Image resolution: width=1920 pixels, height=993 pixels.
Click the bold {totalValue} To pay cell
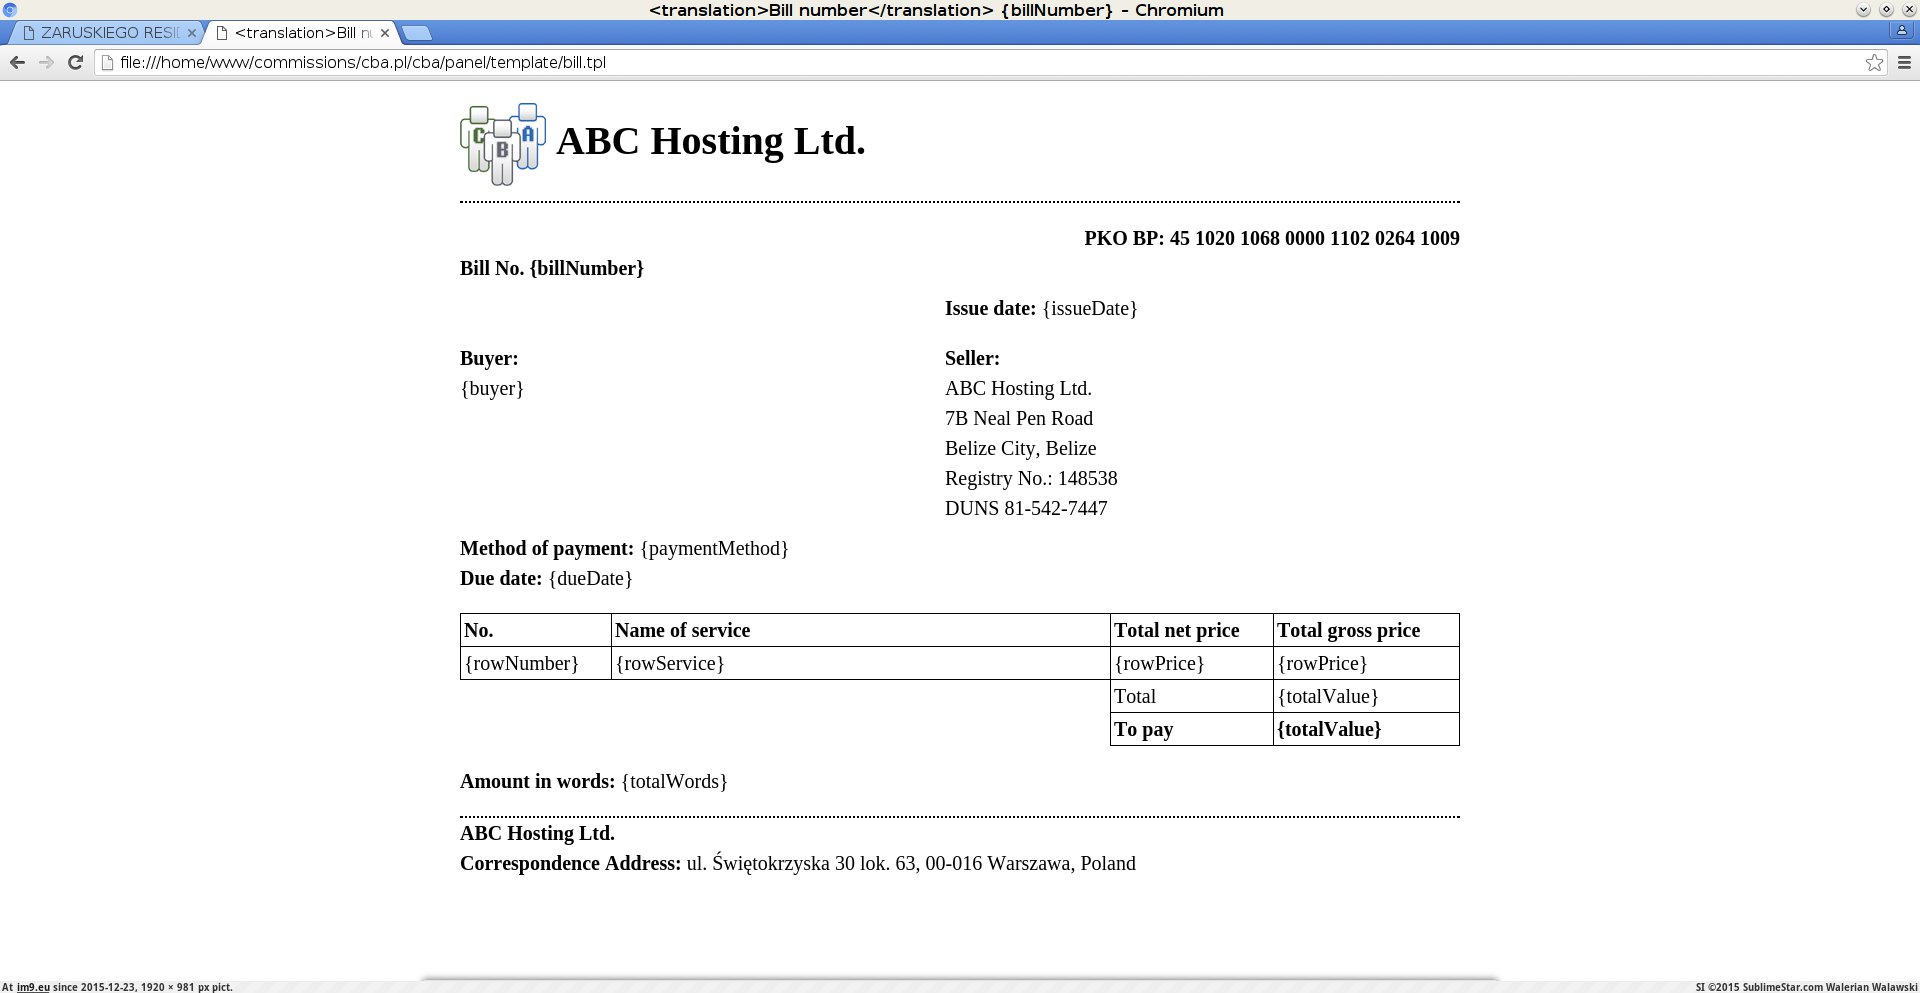pyautogui.click(x=1366, y=729)
